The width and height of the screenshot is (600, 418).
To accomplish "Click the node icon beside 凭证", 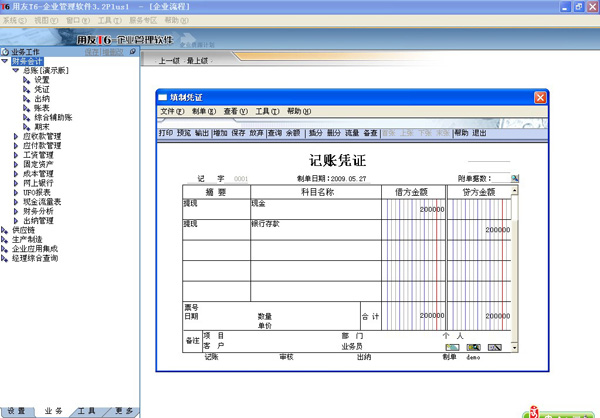I will click(26, 90).
